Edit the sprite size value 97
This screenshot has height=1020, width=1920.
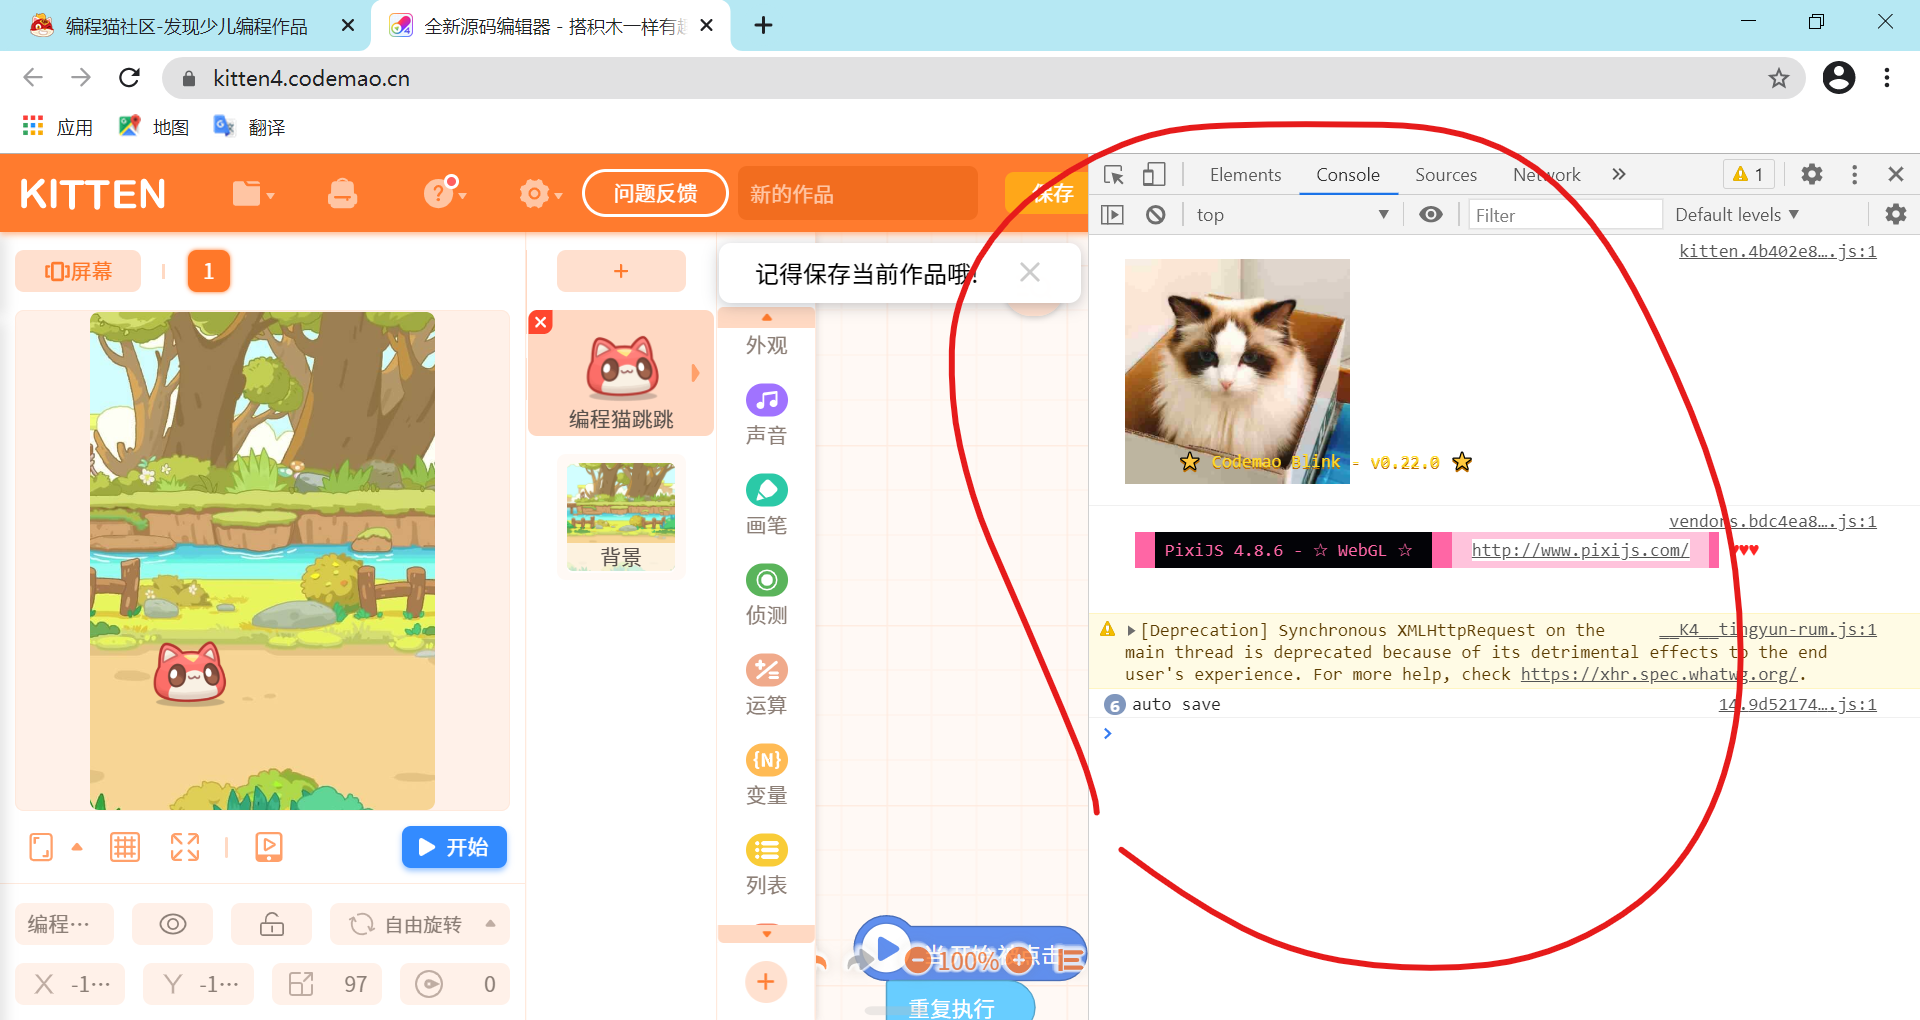327,984
